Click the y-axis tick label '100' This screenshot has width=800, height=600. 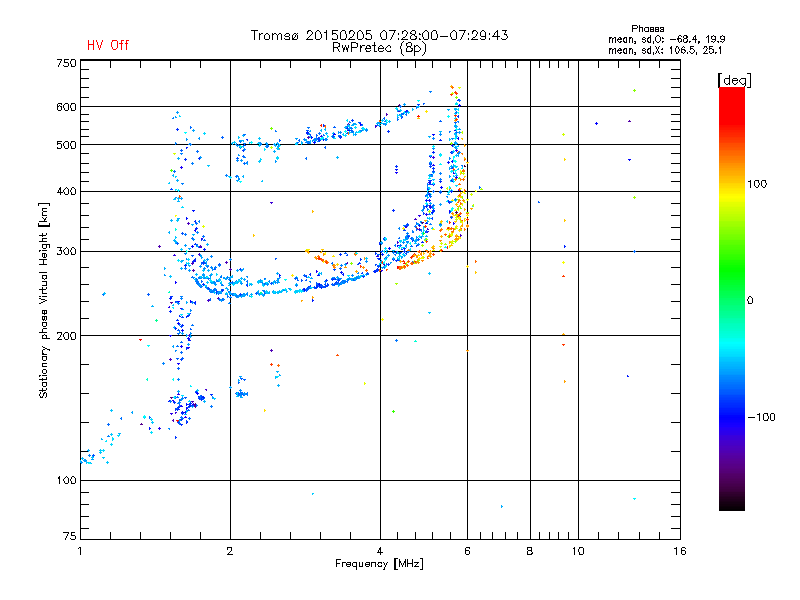(x=66, y=480)
